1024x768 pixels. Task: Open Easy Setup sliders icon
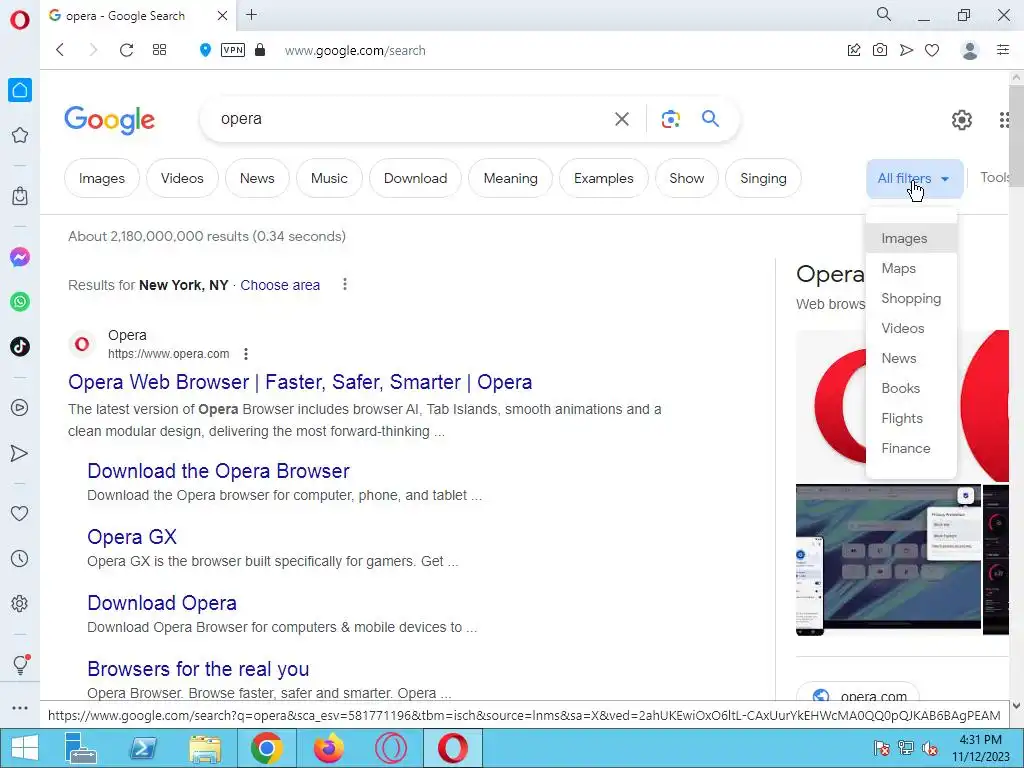coord(1003,50)
